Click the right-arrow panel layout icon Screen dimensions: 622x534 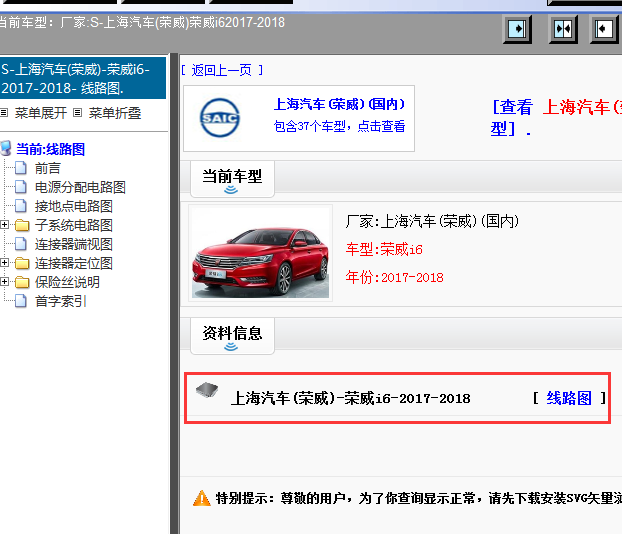517,29
